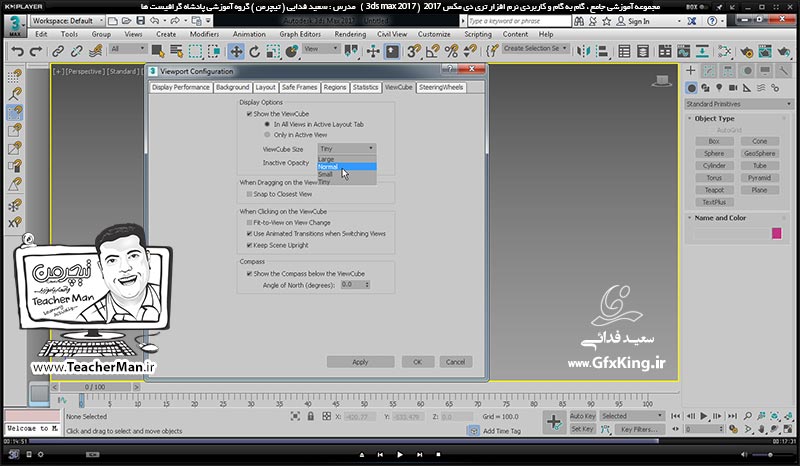
Task: Select the Select and Link tool
Action: [x=58, y=51]
